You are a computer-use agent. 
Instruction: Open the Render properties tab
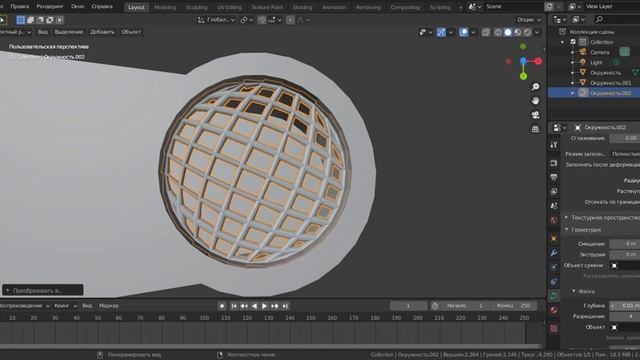(x=554, y=163)
